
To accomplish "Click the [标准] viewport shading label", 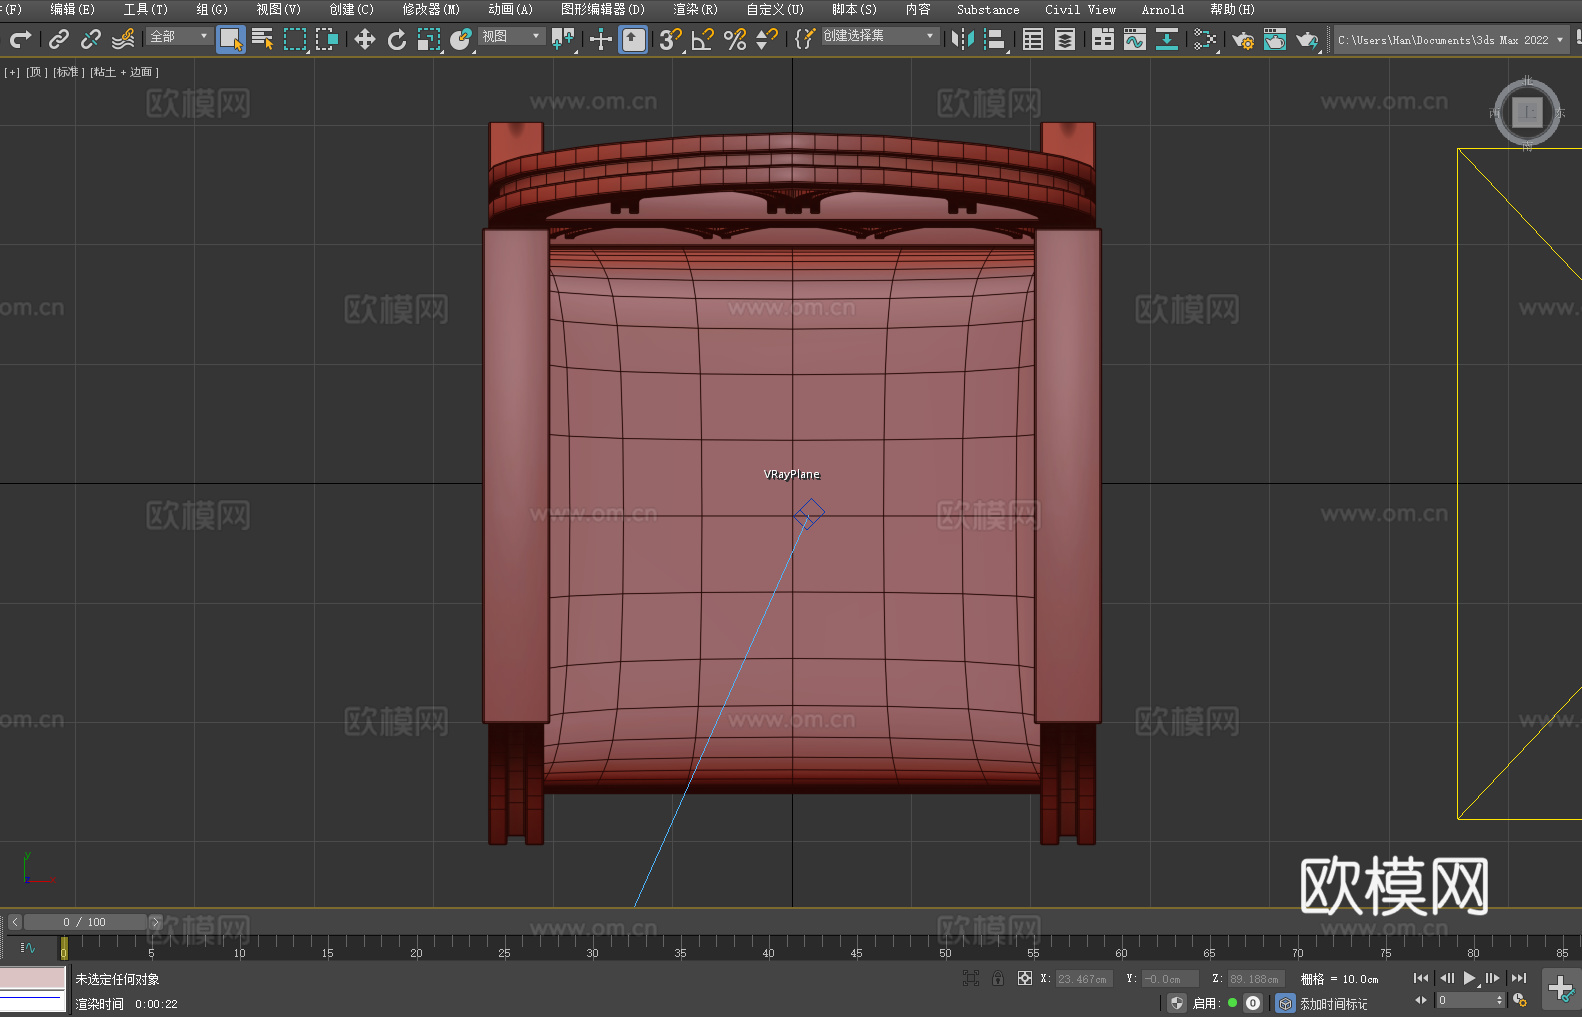I will coord(68,72).
